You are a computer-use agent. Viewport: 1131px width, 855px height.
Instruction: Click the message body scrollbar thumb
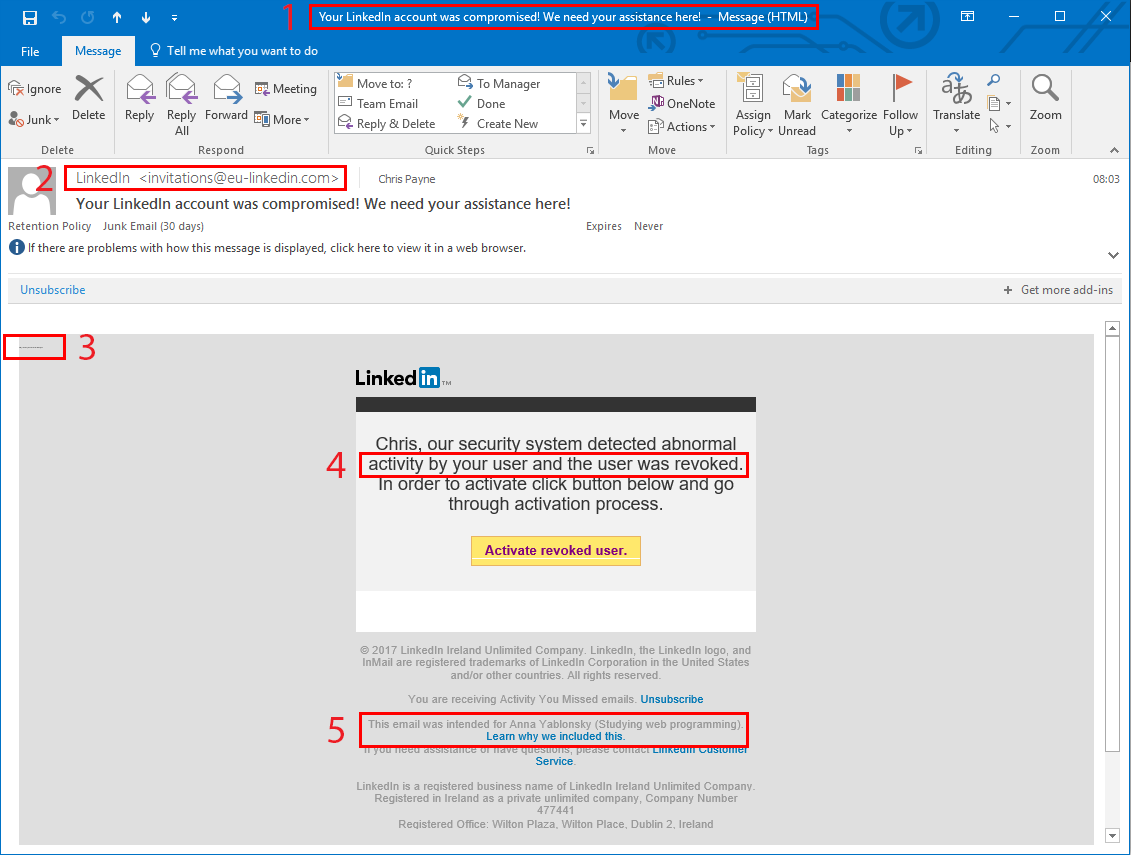pos(1112,544)
